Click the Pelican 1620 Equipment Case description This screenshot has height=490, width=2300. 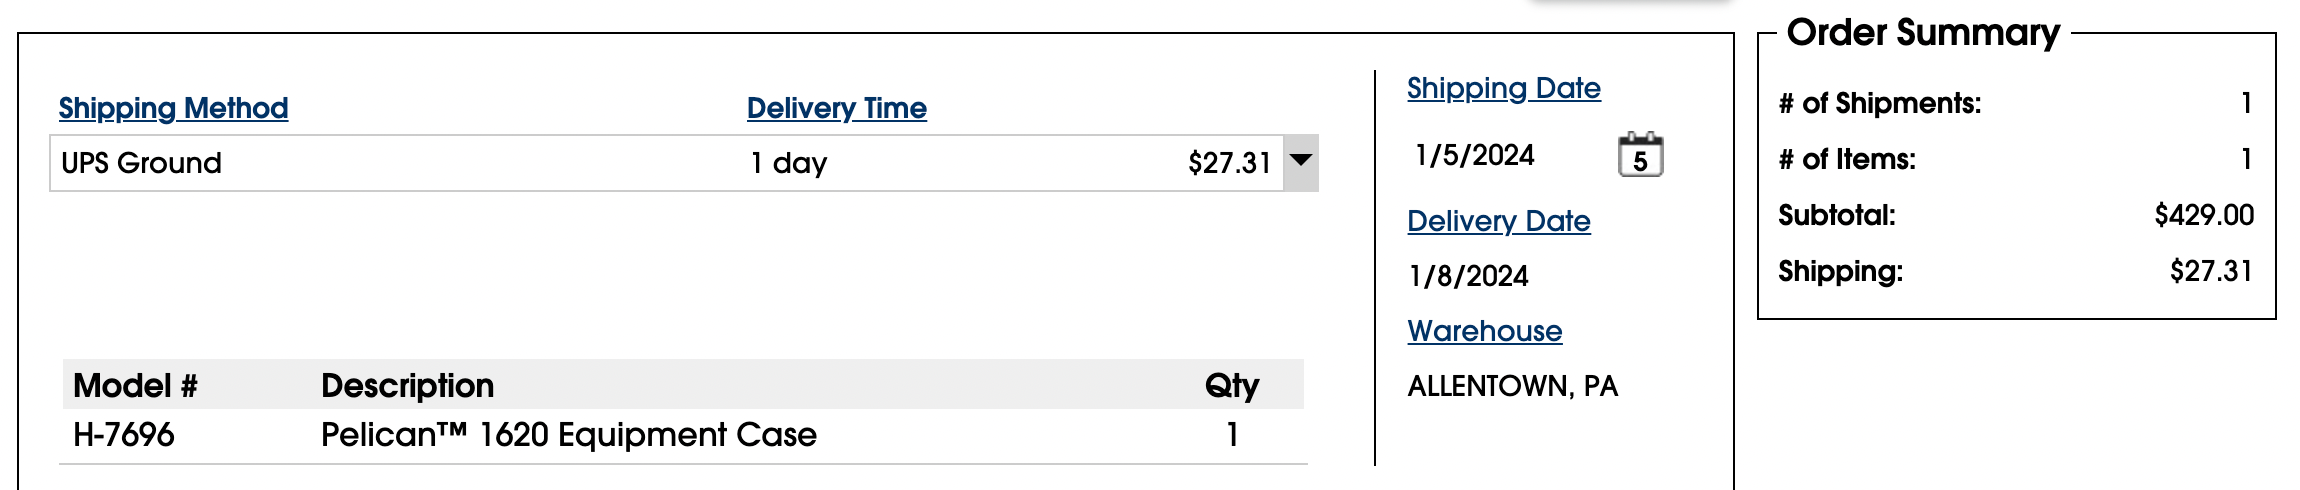click(568, 435)
